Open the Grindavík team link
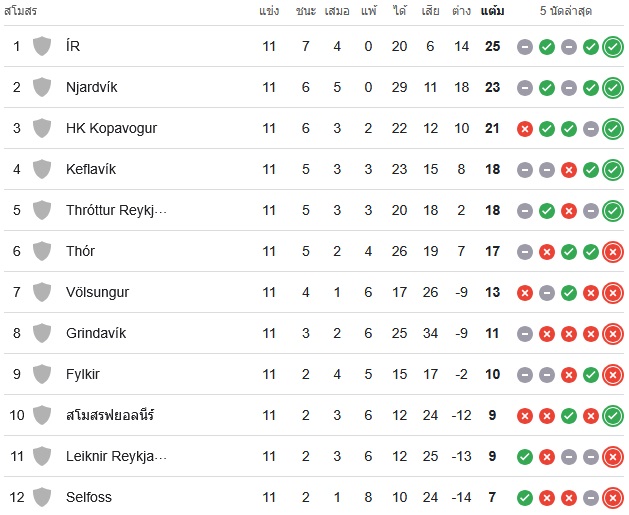The width and height of the screenshot is (629, 515). point(96,333)
